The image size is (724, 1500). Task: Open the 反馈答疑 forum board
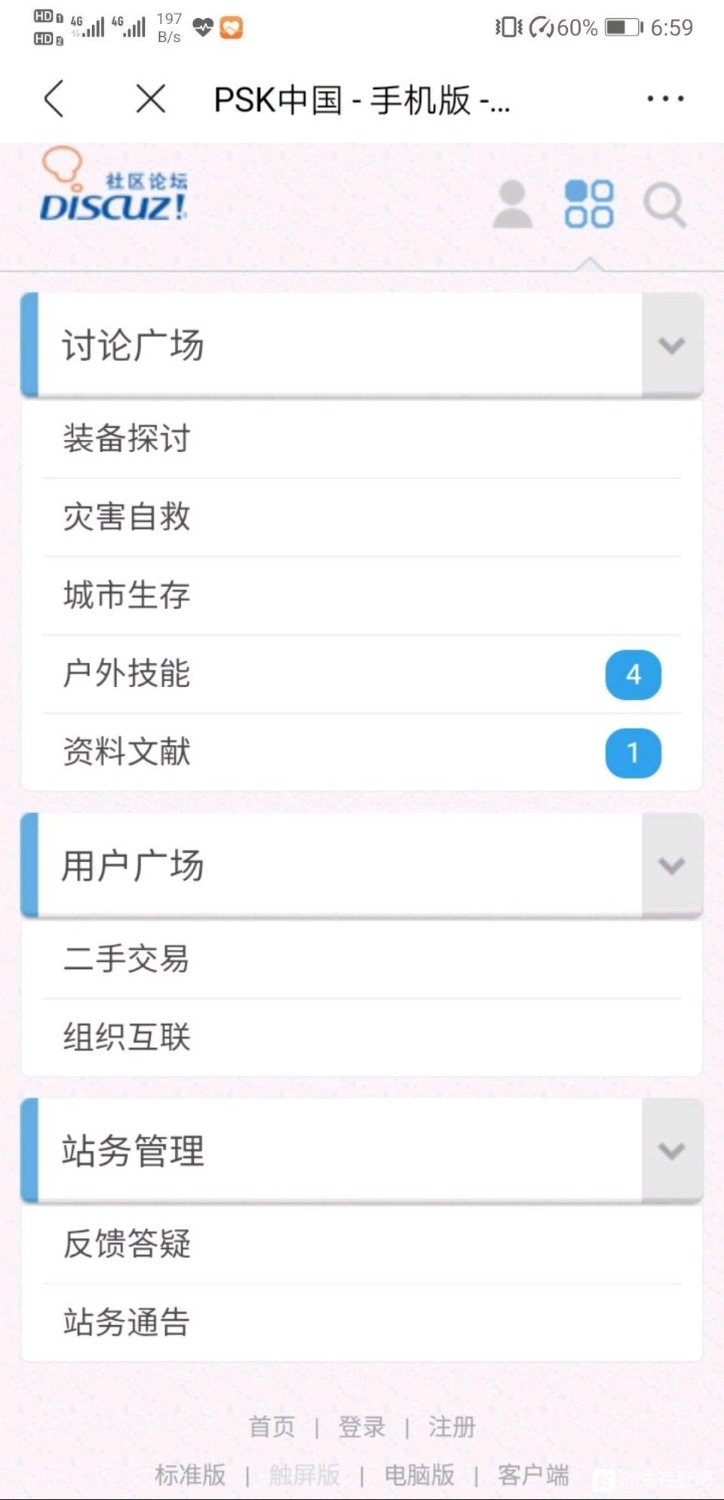[362, 1244]
